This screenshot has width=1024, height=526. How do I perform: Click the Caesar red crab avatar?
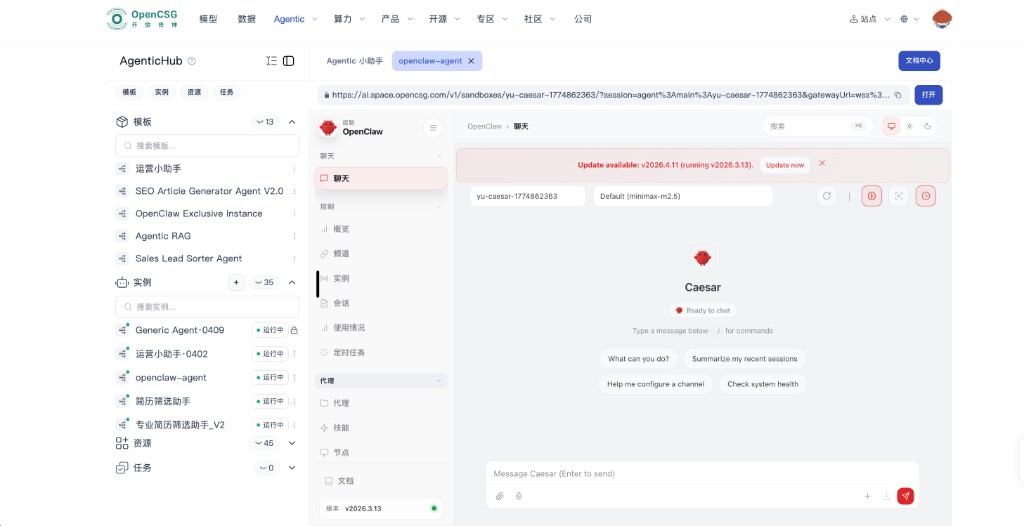point(702,257)
